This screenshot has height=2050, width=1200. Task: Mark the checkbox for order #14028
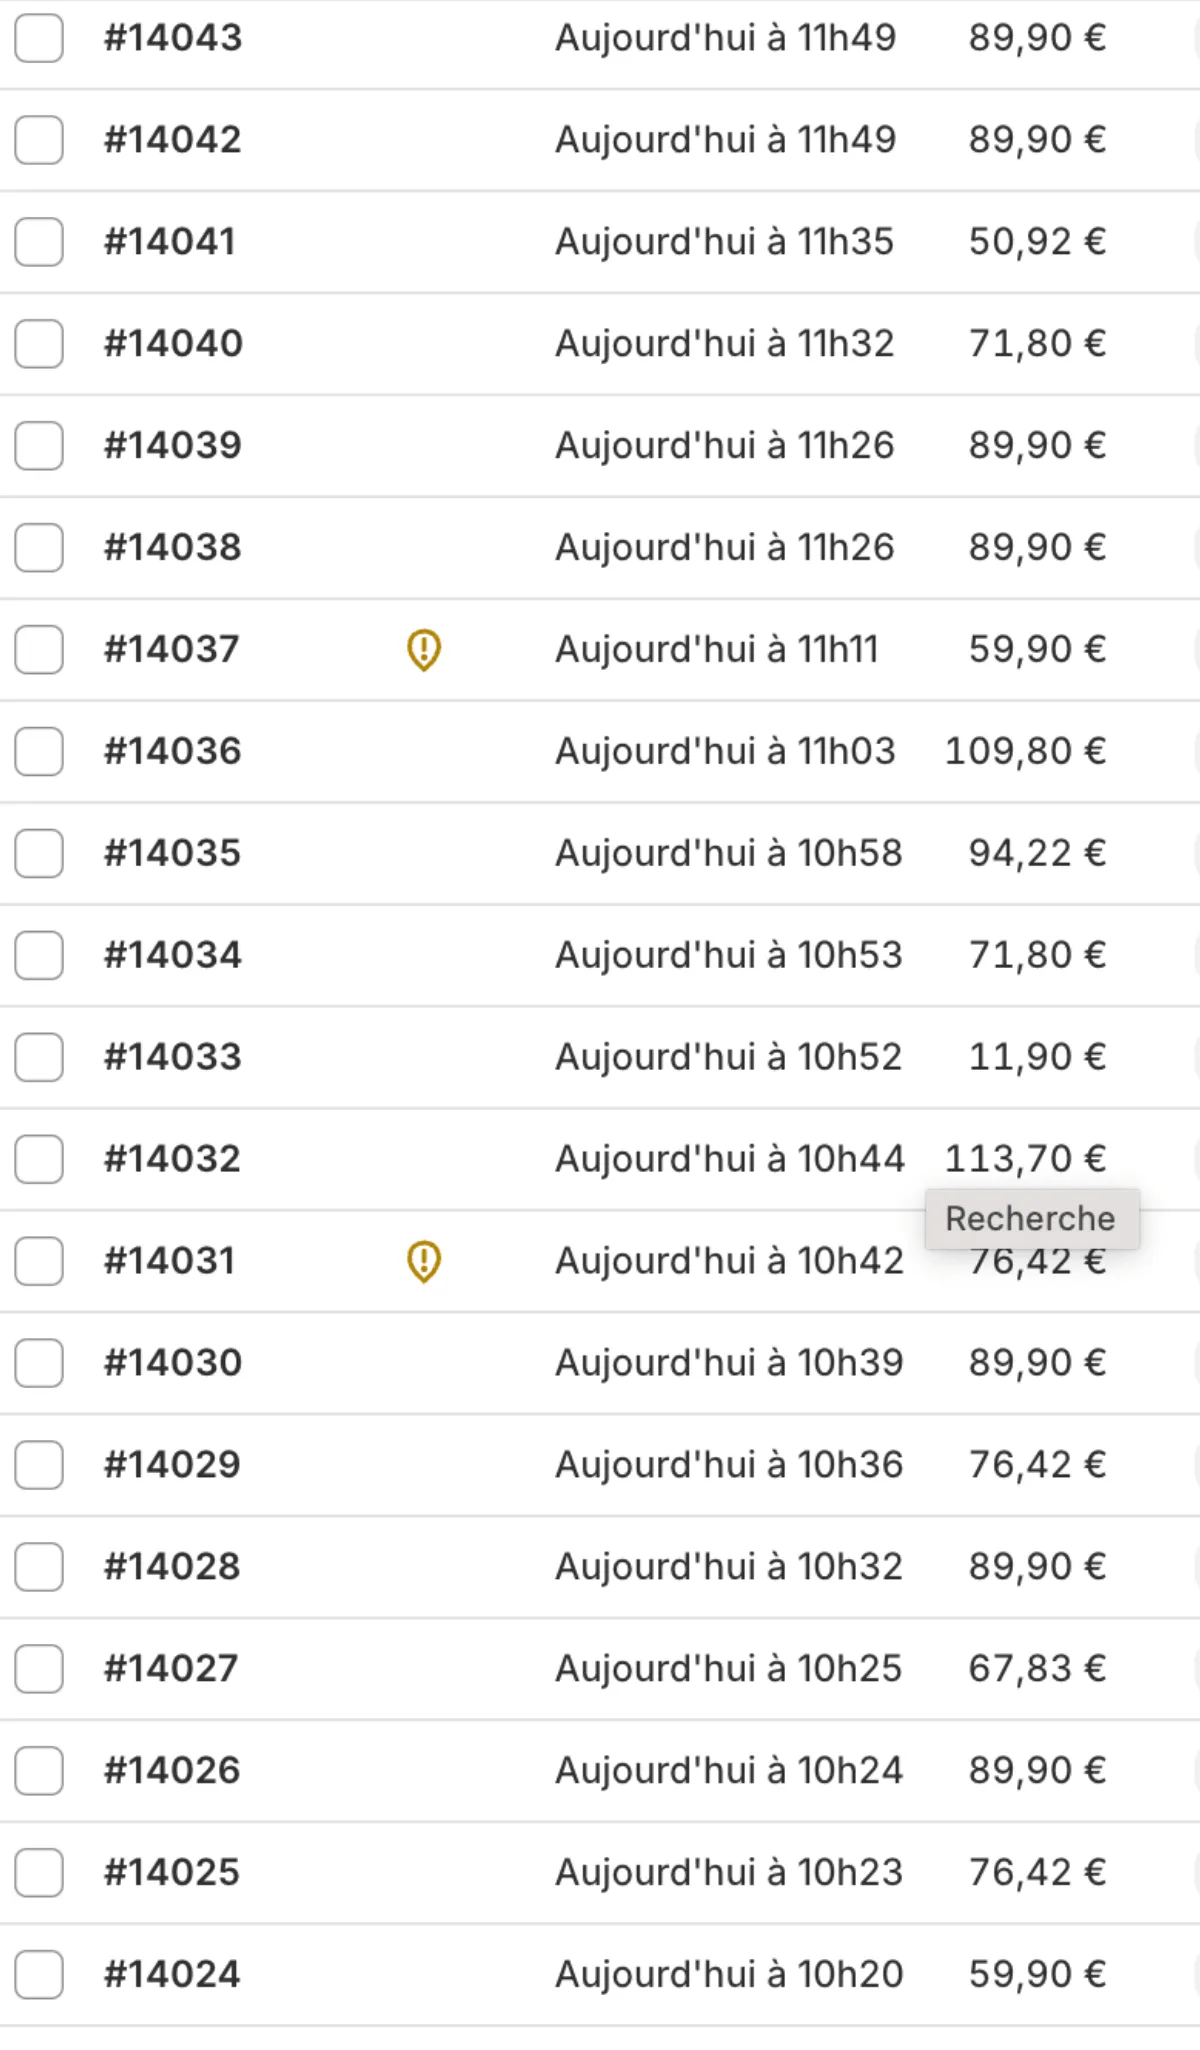(x=39, y=1566)
